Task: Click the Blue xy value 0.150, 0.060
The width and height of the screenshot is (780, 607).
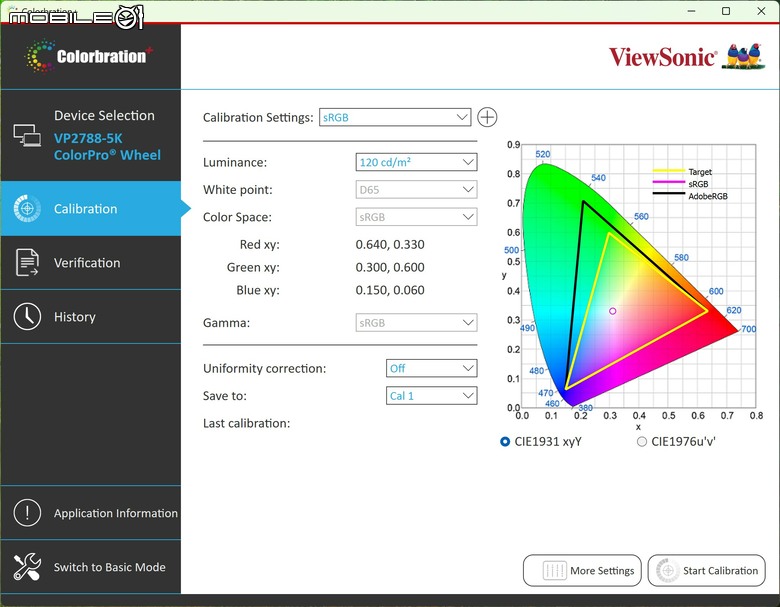Action: [x=390, y=291]
